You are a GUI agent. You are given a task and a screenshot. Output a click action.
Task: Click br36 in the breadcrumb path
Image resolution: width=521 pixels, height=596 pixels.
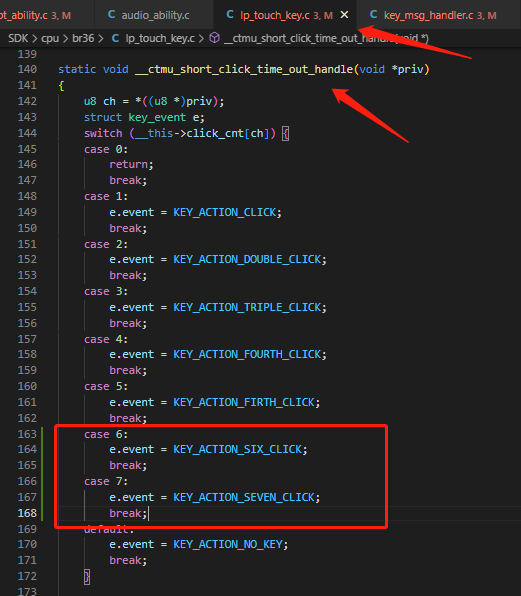click(x=83, y=38)
